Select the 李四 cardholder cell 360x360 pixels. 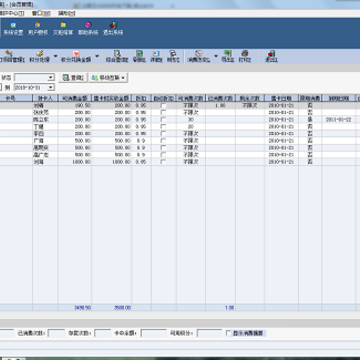(x=45, y=134)
